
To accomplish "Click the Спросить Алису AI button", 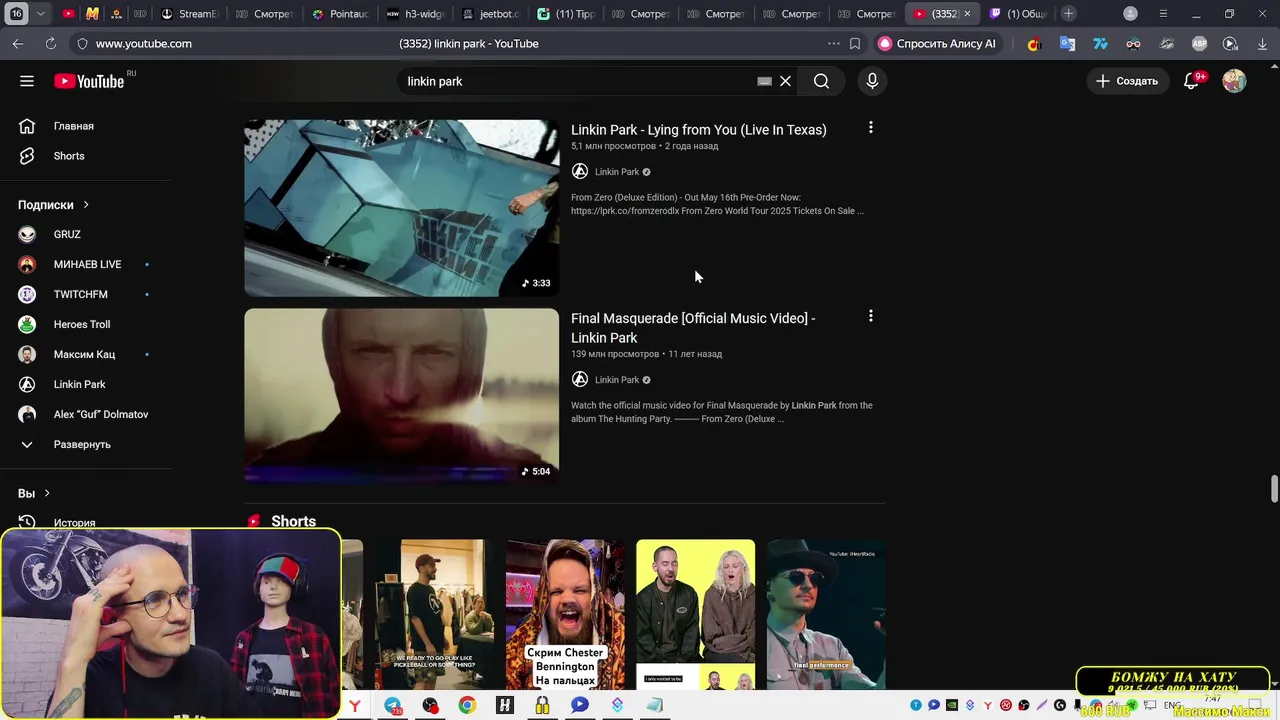I will point(938,44).
